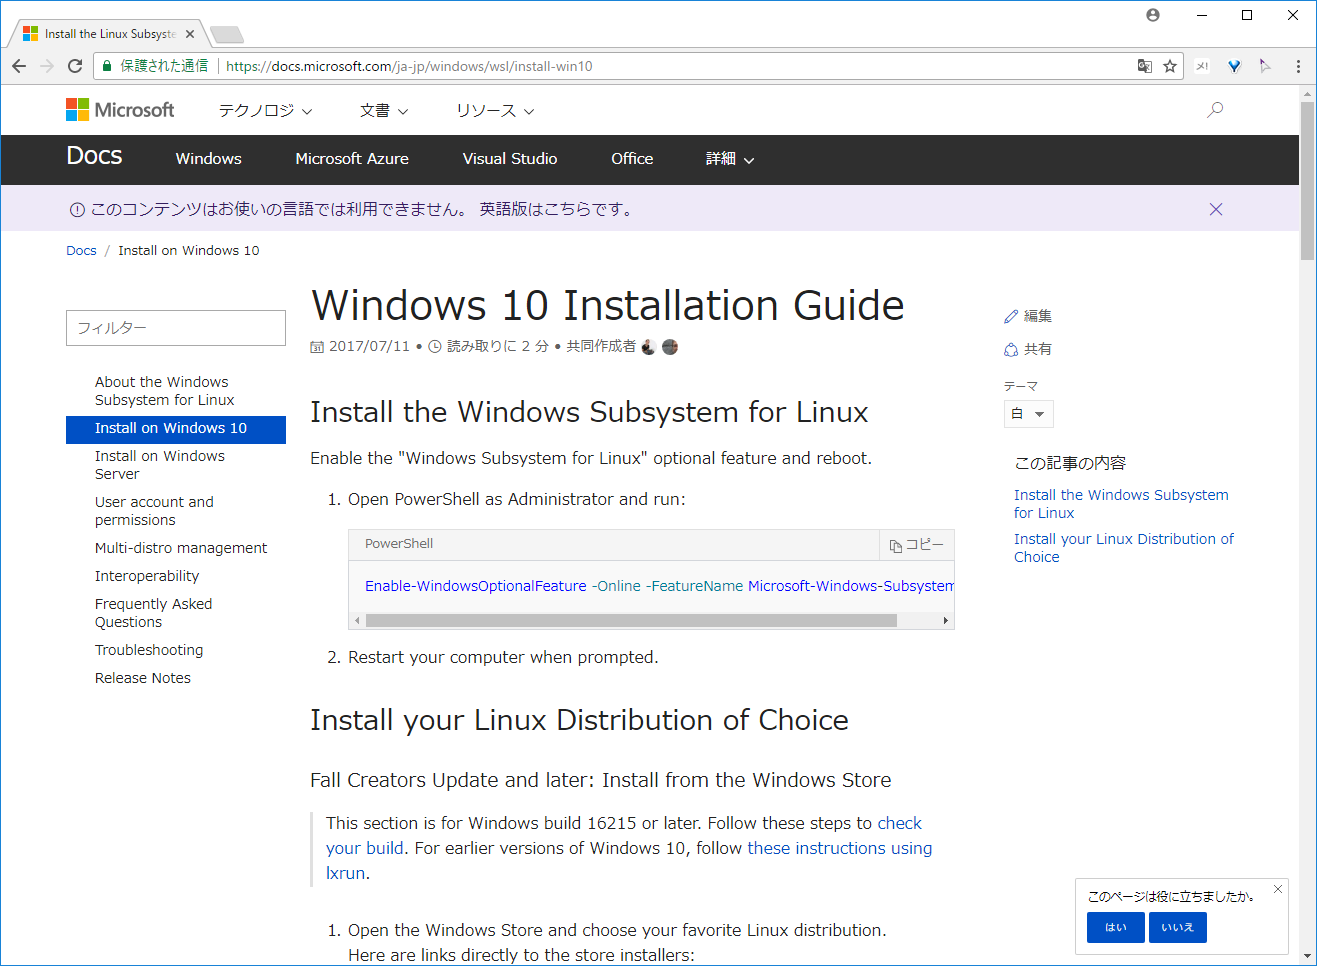This screenshot has width=1317, height=966.
Task: Answer はい in the feedback popup
Action: (x=1115, y=927)
